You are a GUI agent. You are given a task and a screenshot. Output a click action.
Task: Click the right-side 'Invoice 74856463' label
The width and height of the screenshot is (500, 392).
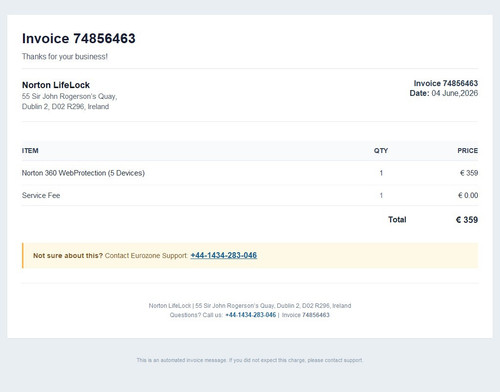(446, 83)
